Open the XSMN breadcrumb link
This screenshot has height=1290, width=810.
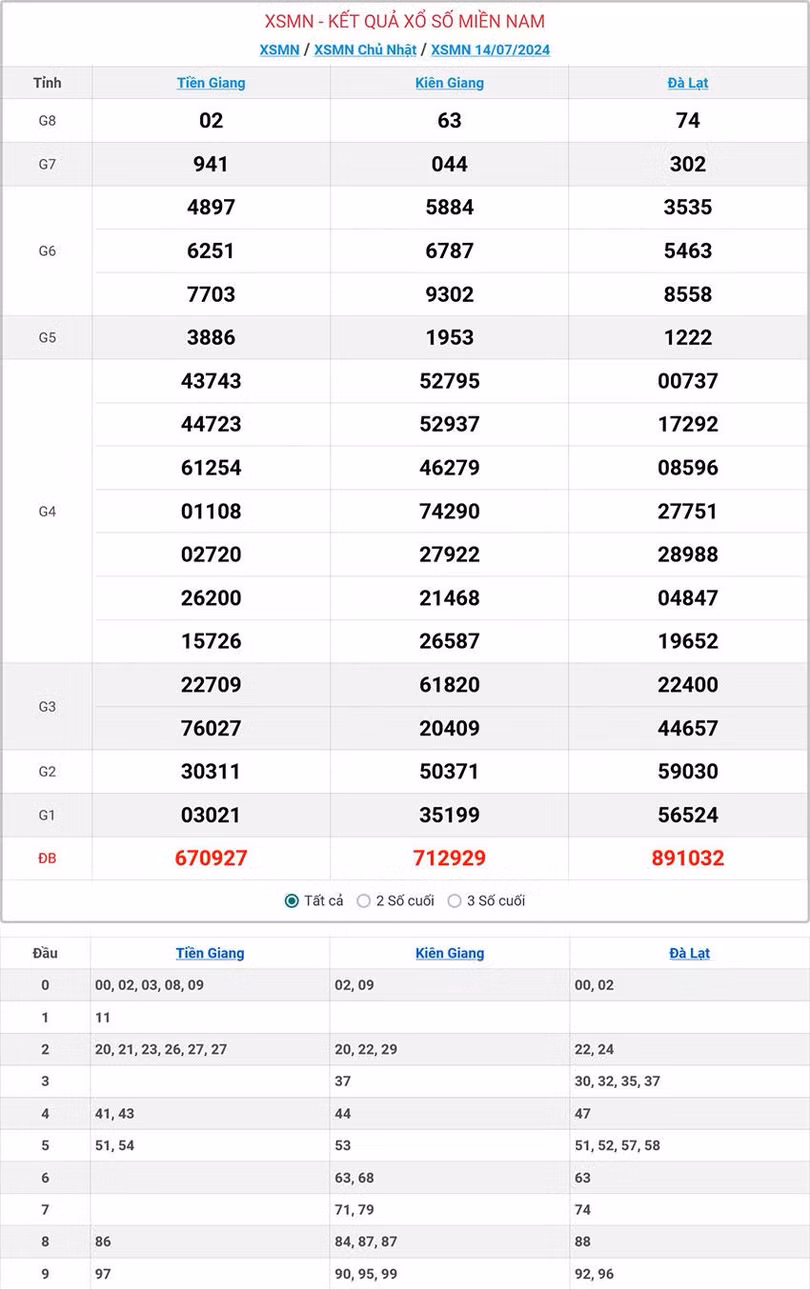279,50
